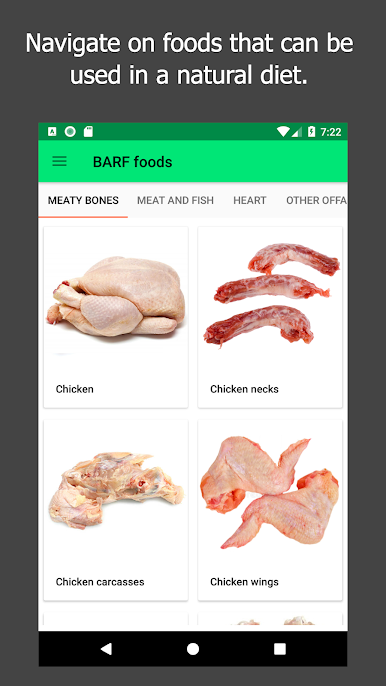Viewport: 386px width, 686px height.
Task: Select the MEATY BONES tab
Action: 83,200
